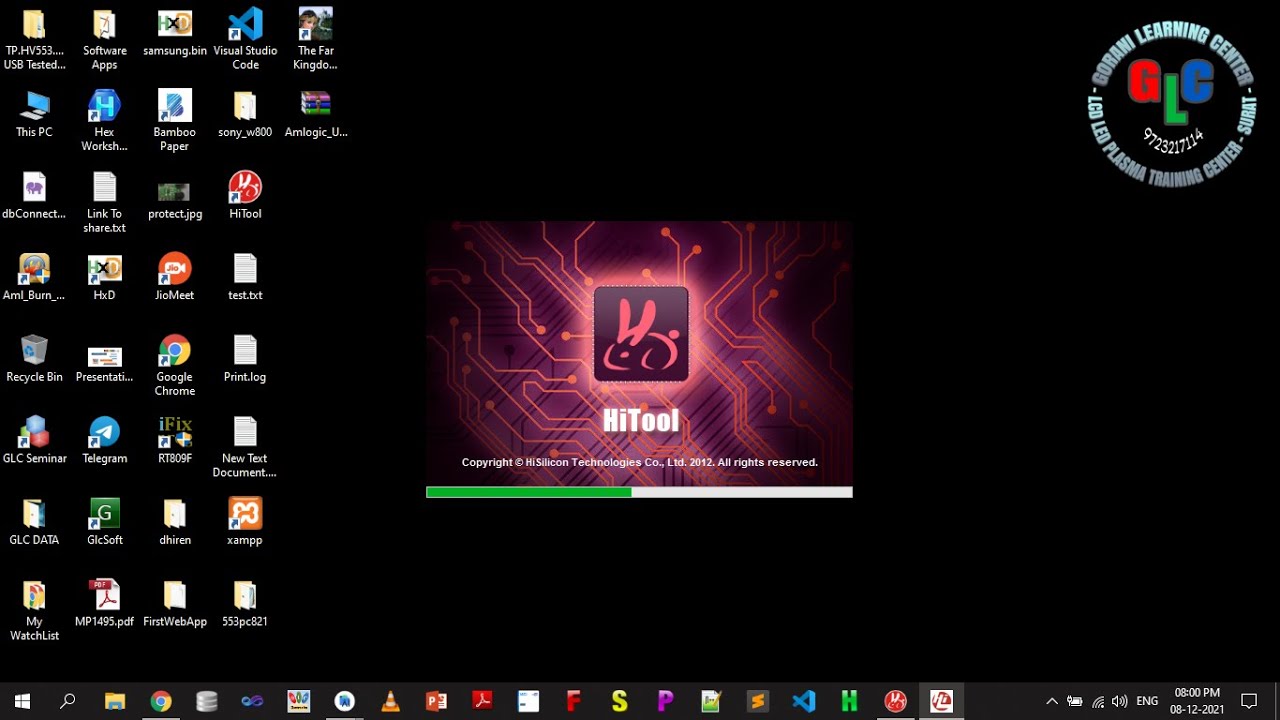Open the GlcSoft shortcut
This screenshot has width=1280, height=720.
[x=104, y=521]
